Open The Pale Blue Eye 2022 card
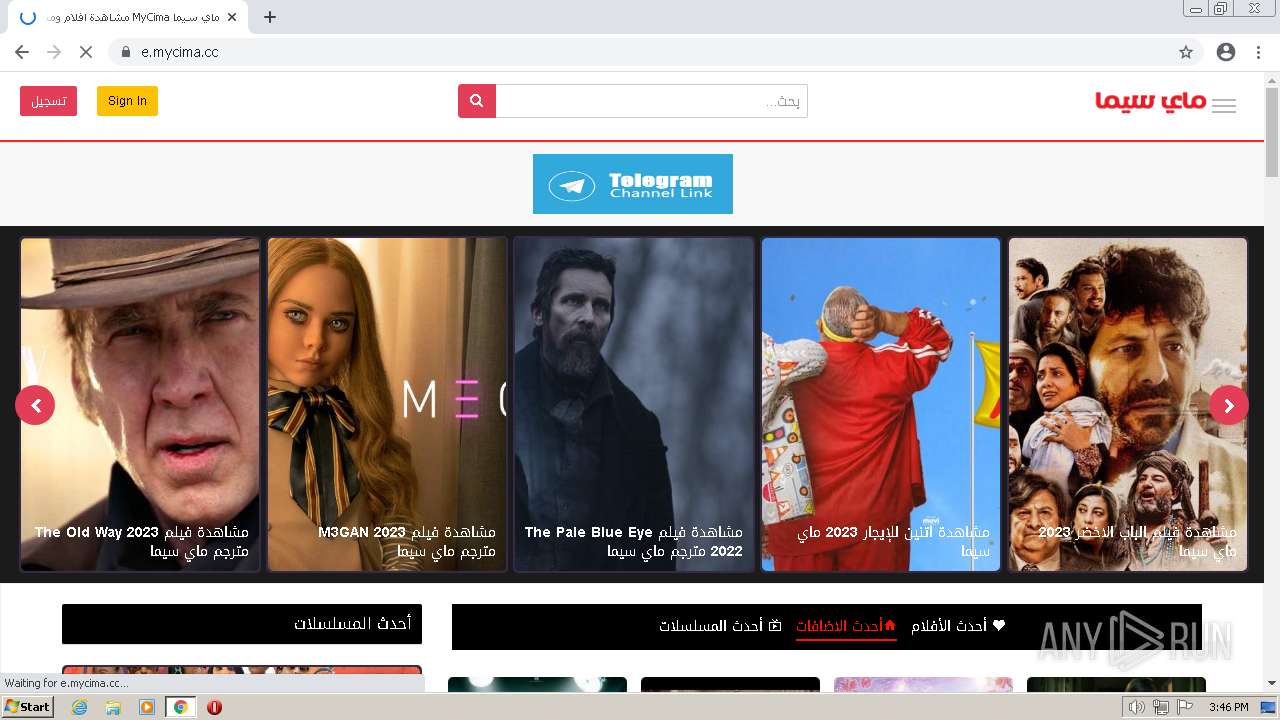The height and width of the screenshot is (720, 1280). [x=634, y=404]
